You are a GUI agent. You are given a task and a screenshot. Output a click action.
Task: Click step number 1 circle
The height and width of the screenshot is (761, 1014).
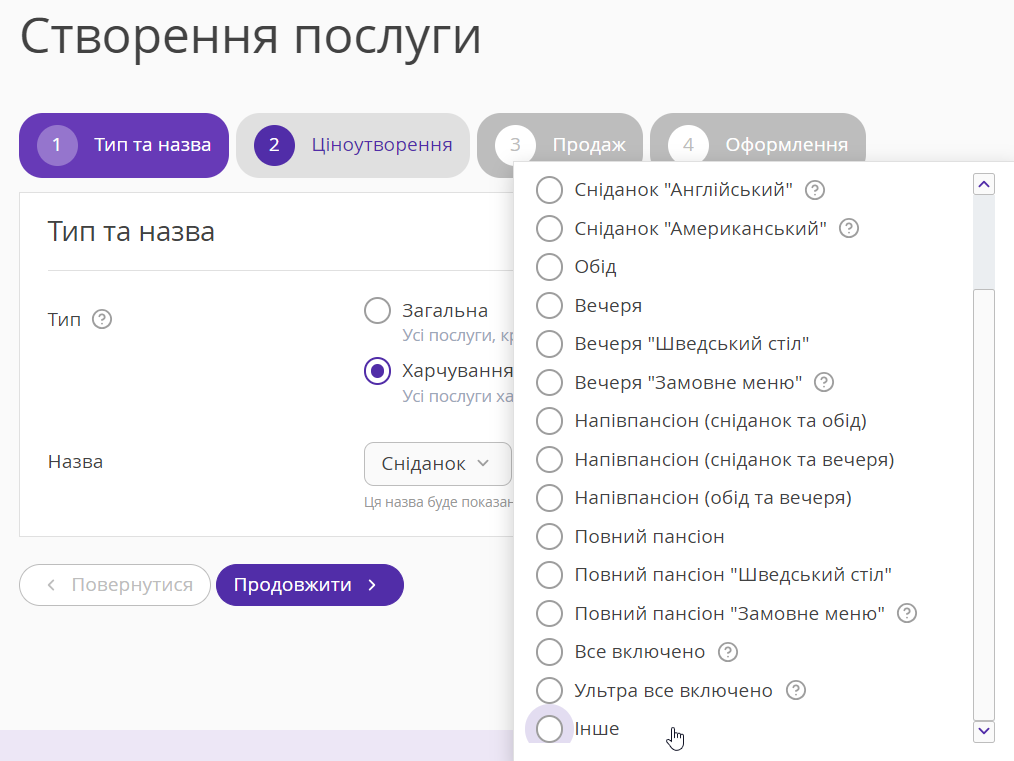coord(58,145)
